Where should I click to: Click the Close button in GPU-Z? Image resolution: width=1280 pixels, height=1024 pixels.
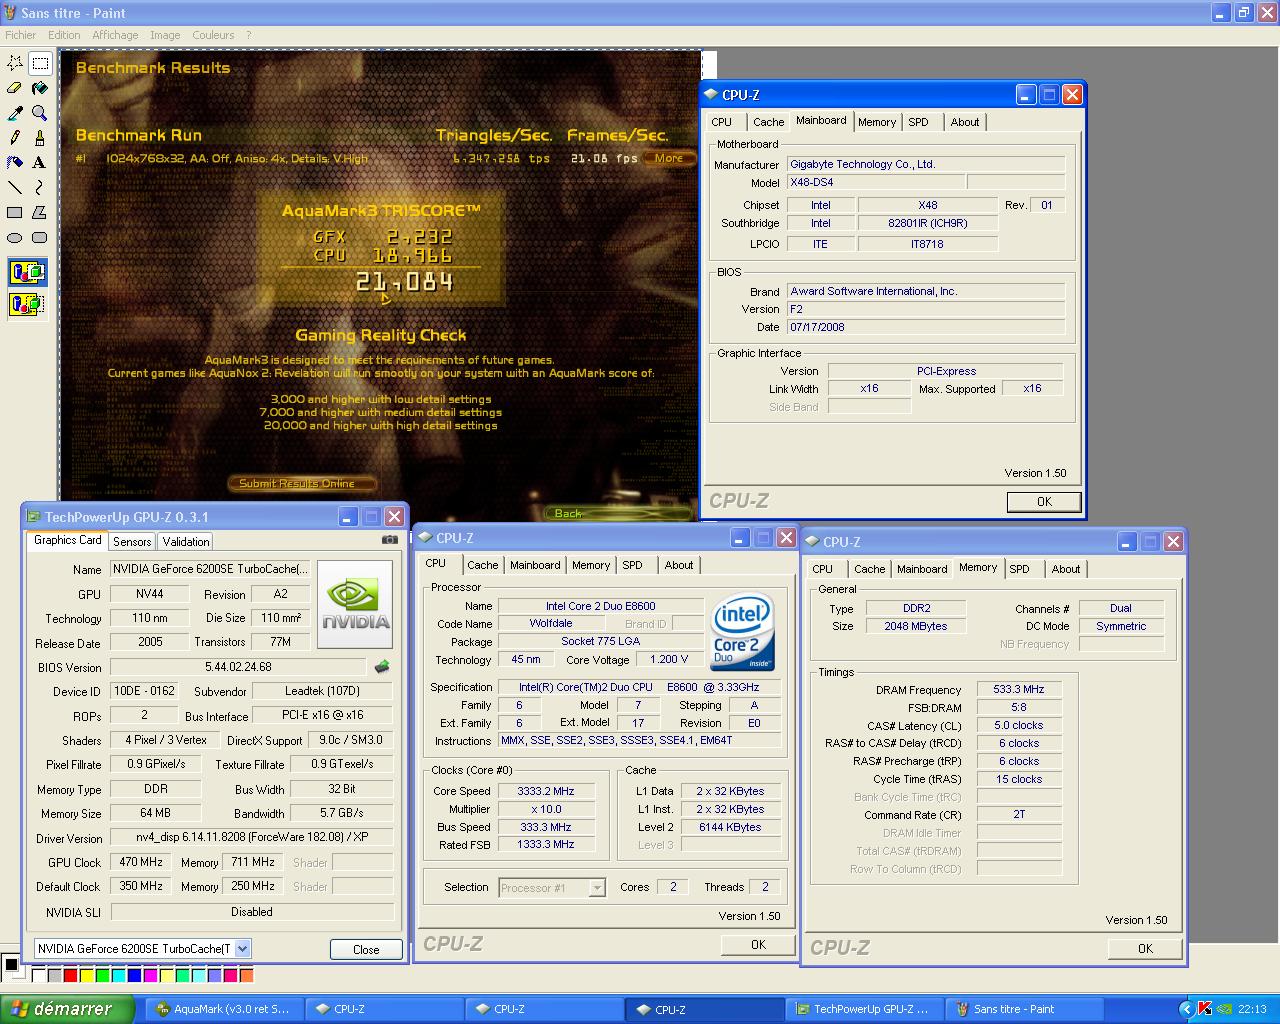coord(366,949)
